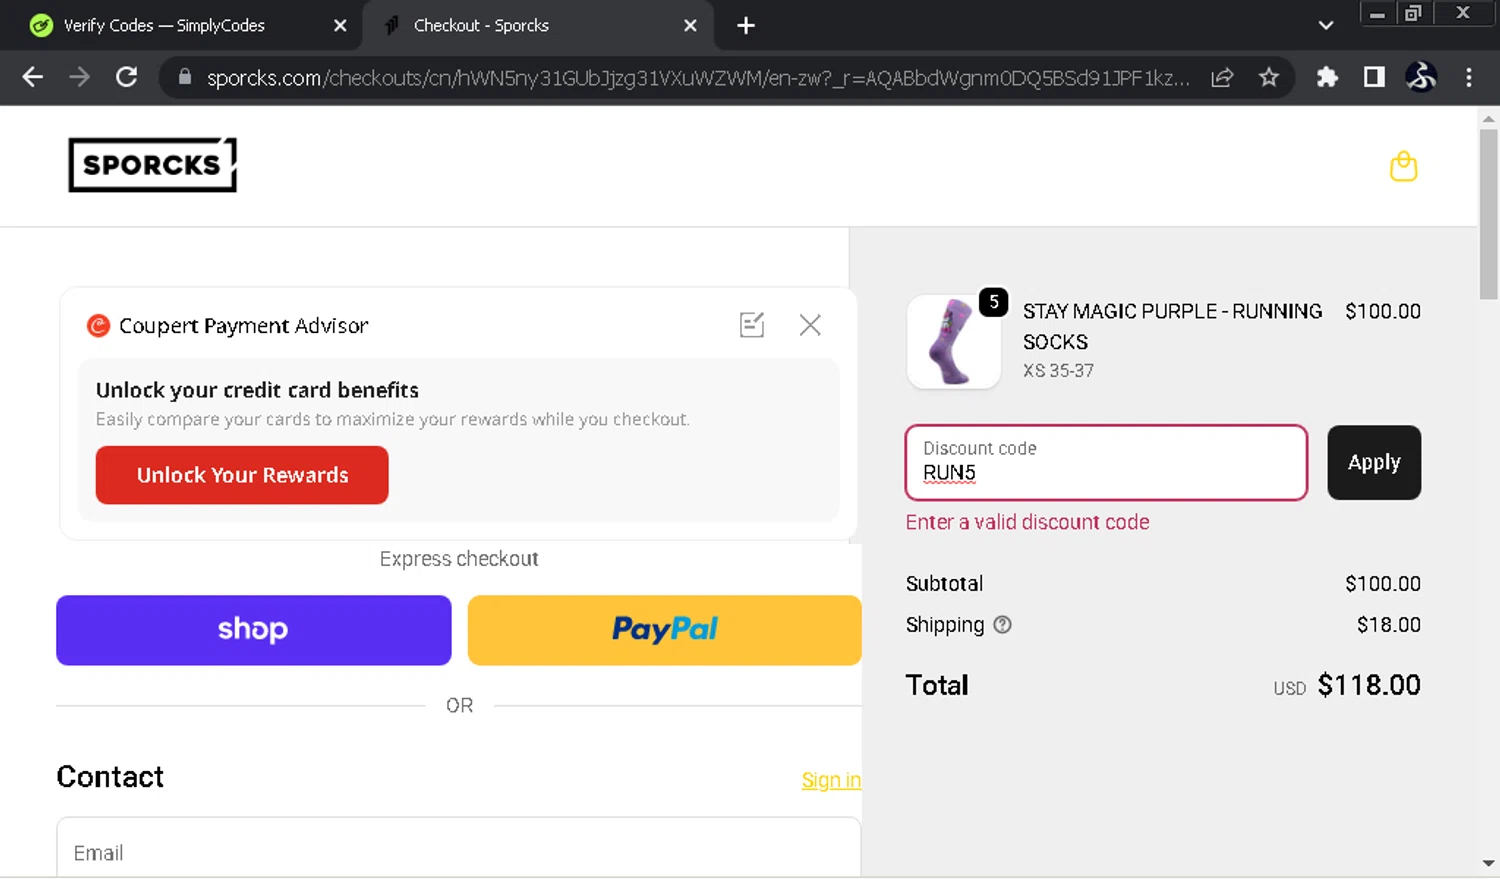Open a new browser tab
This screenshot has width=1500, height=879.
pyautogui.click(x=746, y=25)
